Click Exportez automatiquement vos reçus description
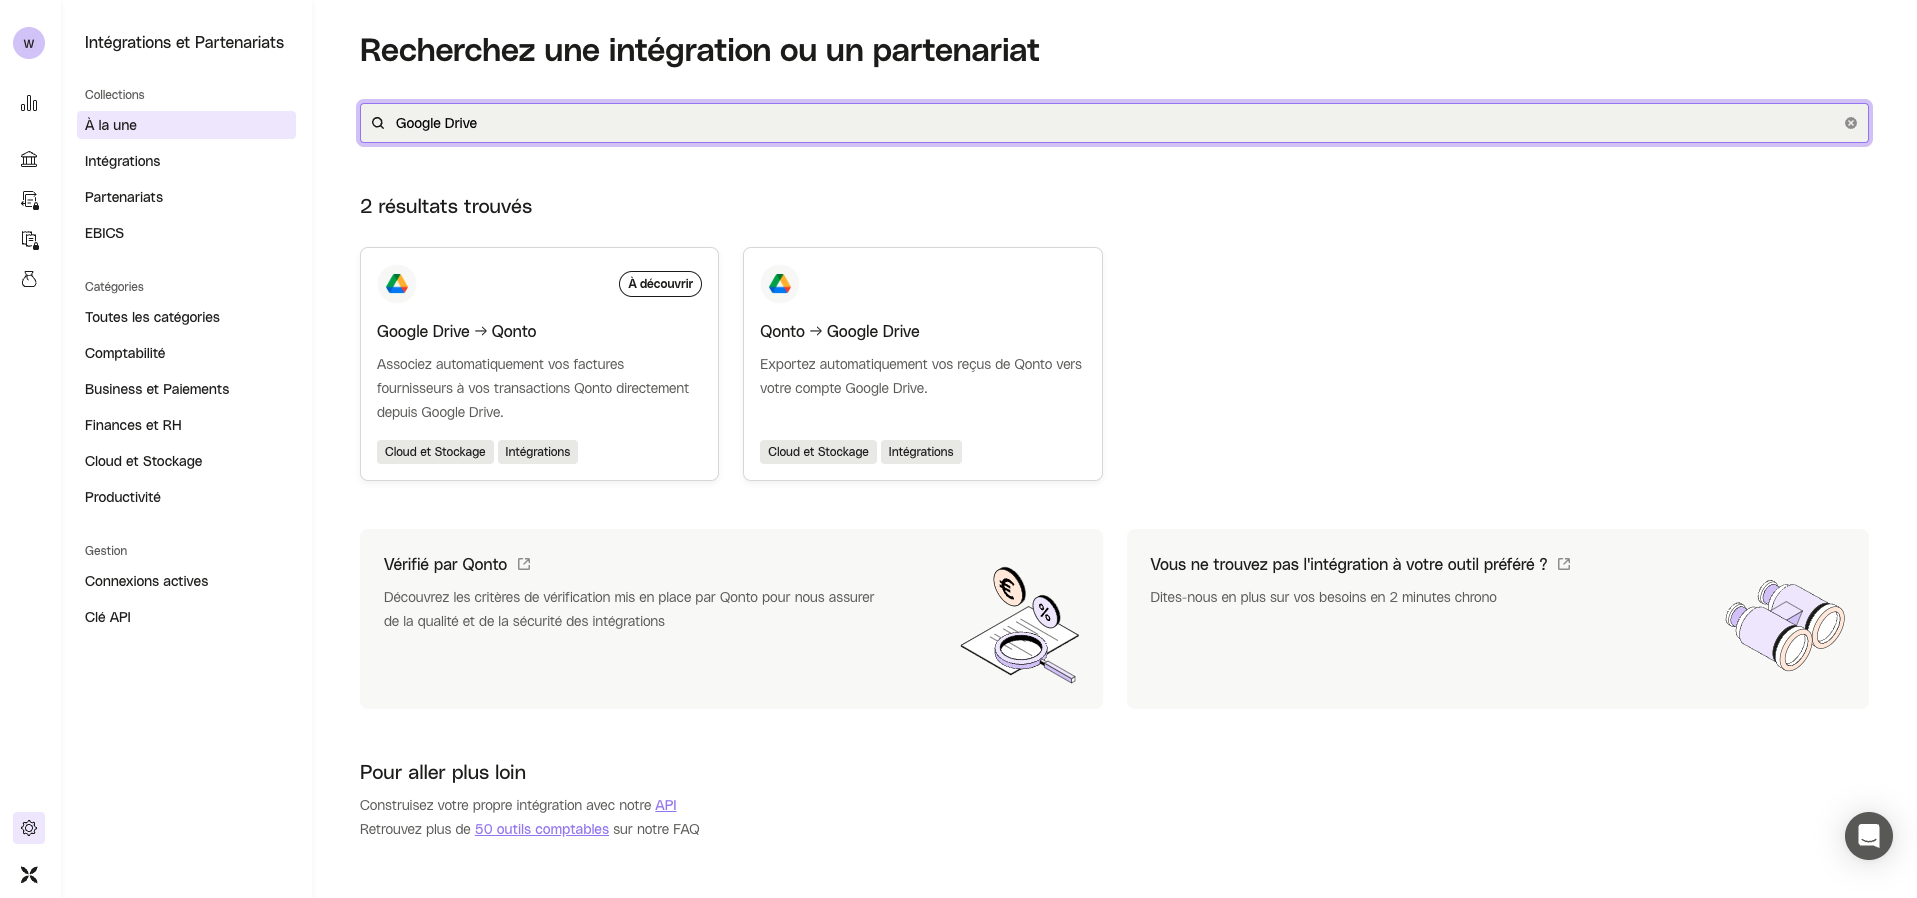Screen dimensions: 1917x898 tap(921, 376)
